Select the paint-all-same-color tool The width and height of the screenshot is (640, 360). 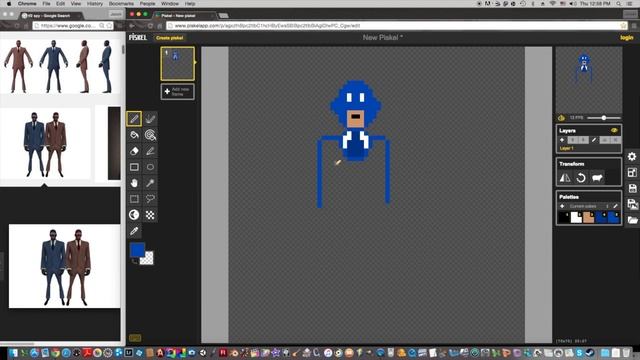pyautogui.click(x=150, y=135)
